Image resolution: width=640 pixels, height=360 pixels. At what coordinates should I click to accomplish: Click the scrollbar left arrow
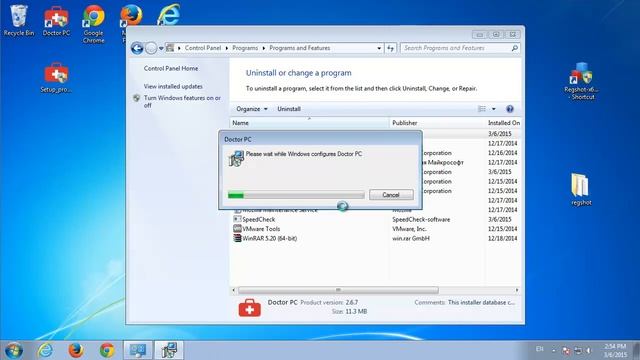tap(234, 290)
